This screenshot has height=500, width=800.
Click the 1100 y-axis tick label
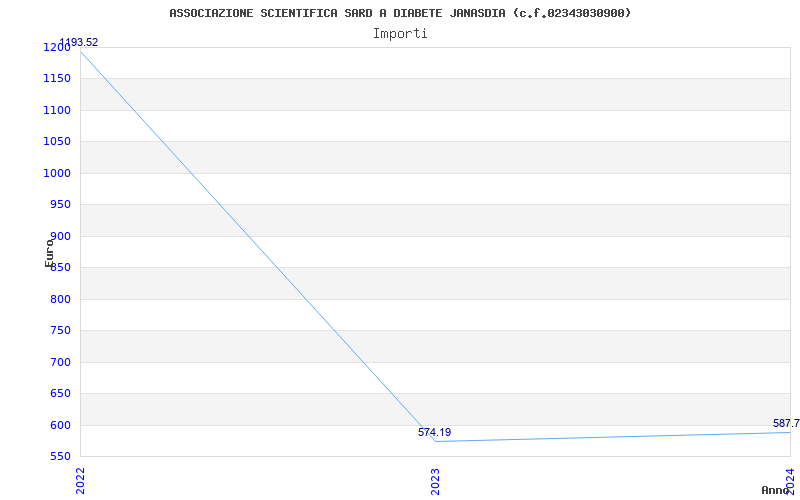pyautogui.click(x=57, y=110)
